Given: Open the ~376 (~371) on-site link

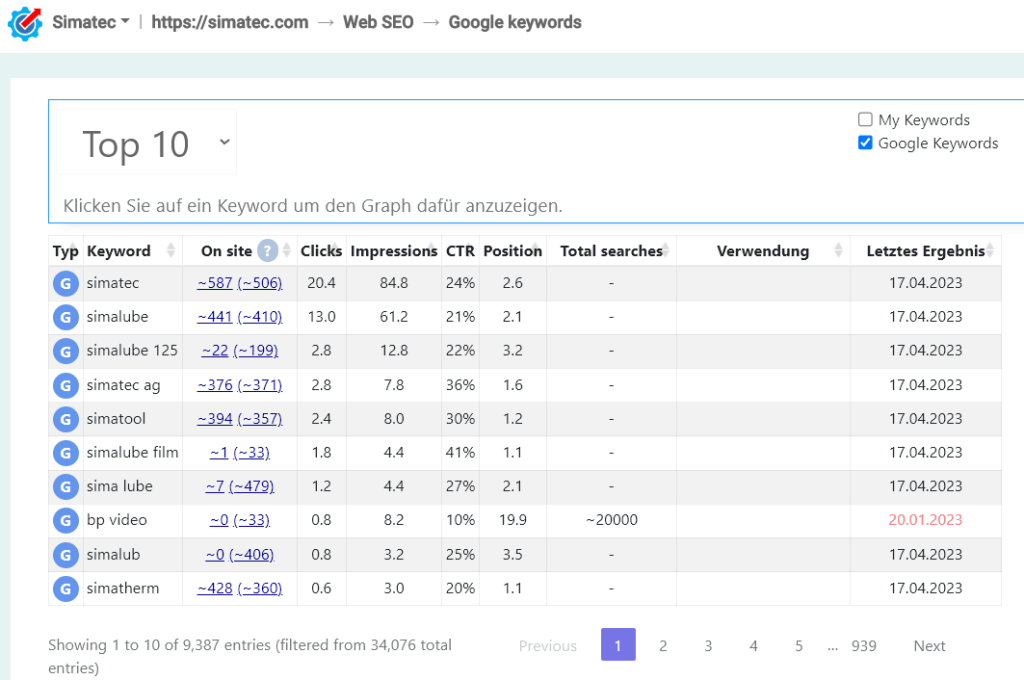Looking at the screenshot, I should click(240, 385).
